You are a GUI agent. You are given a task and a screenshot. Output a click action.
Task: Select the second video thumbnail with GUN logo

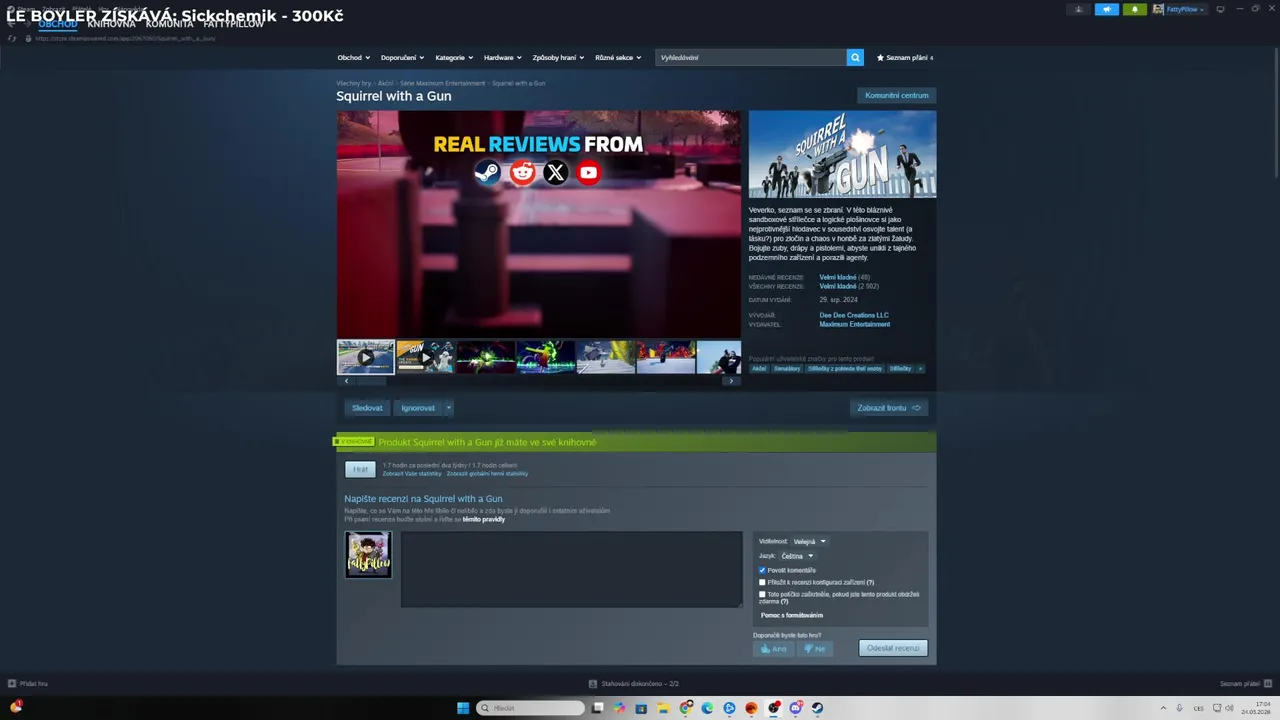pyautogui.click(x=425, y=357)
